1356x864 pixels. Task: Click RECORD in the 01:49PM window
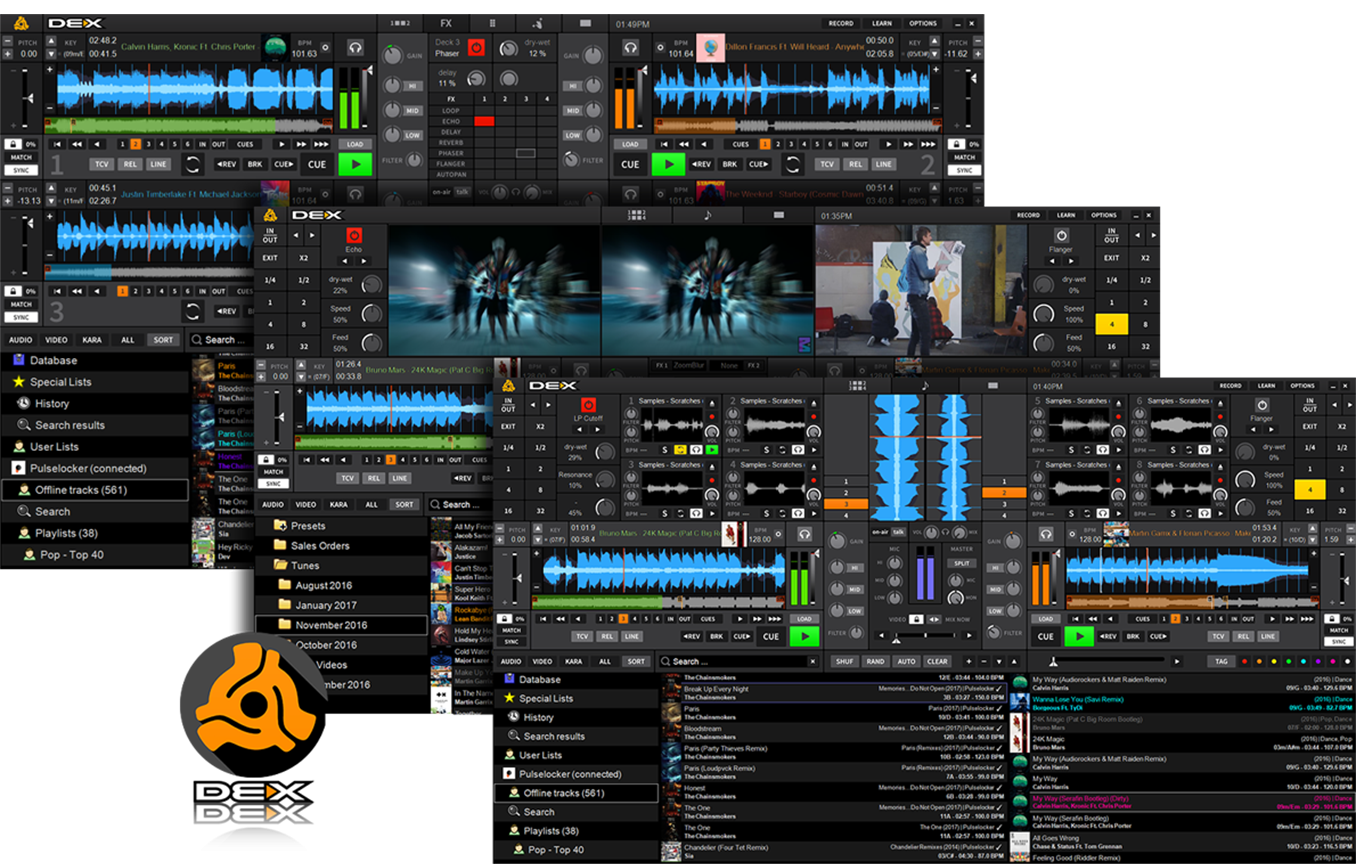pos(841,23)
